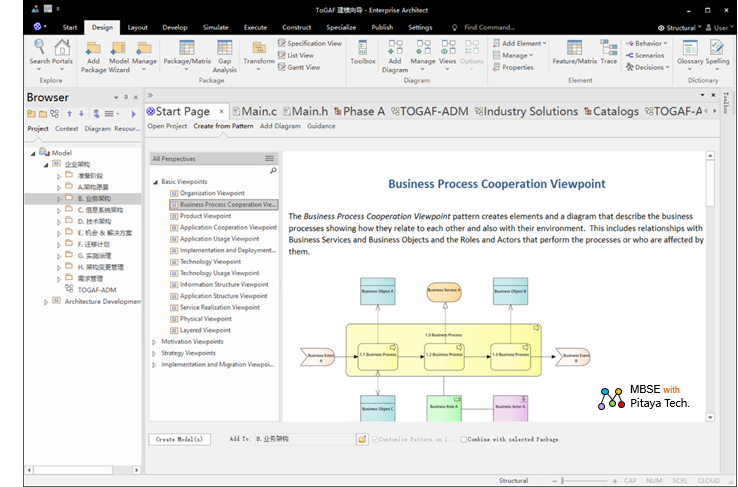The image size is (738, 487).
Task: Open Scenarios for element
Action: 645,56
